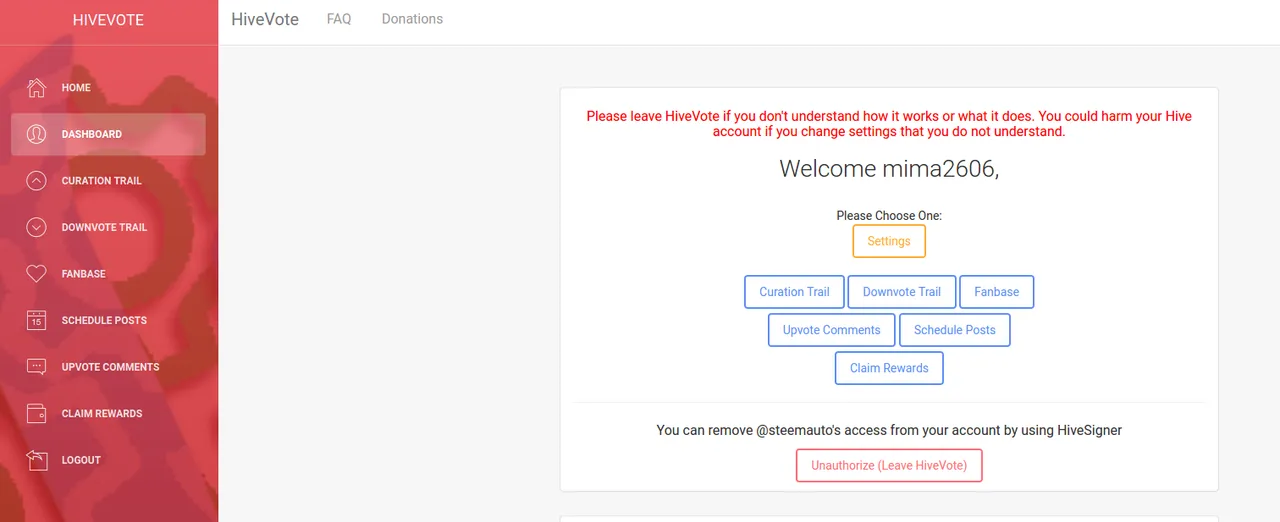Open the Donations link in navbar
Image resolution: width=1280 pixels, height=522 pixels.
coord(412,19)
